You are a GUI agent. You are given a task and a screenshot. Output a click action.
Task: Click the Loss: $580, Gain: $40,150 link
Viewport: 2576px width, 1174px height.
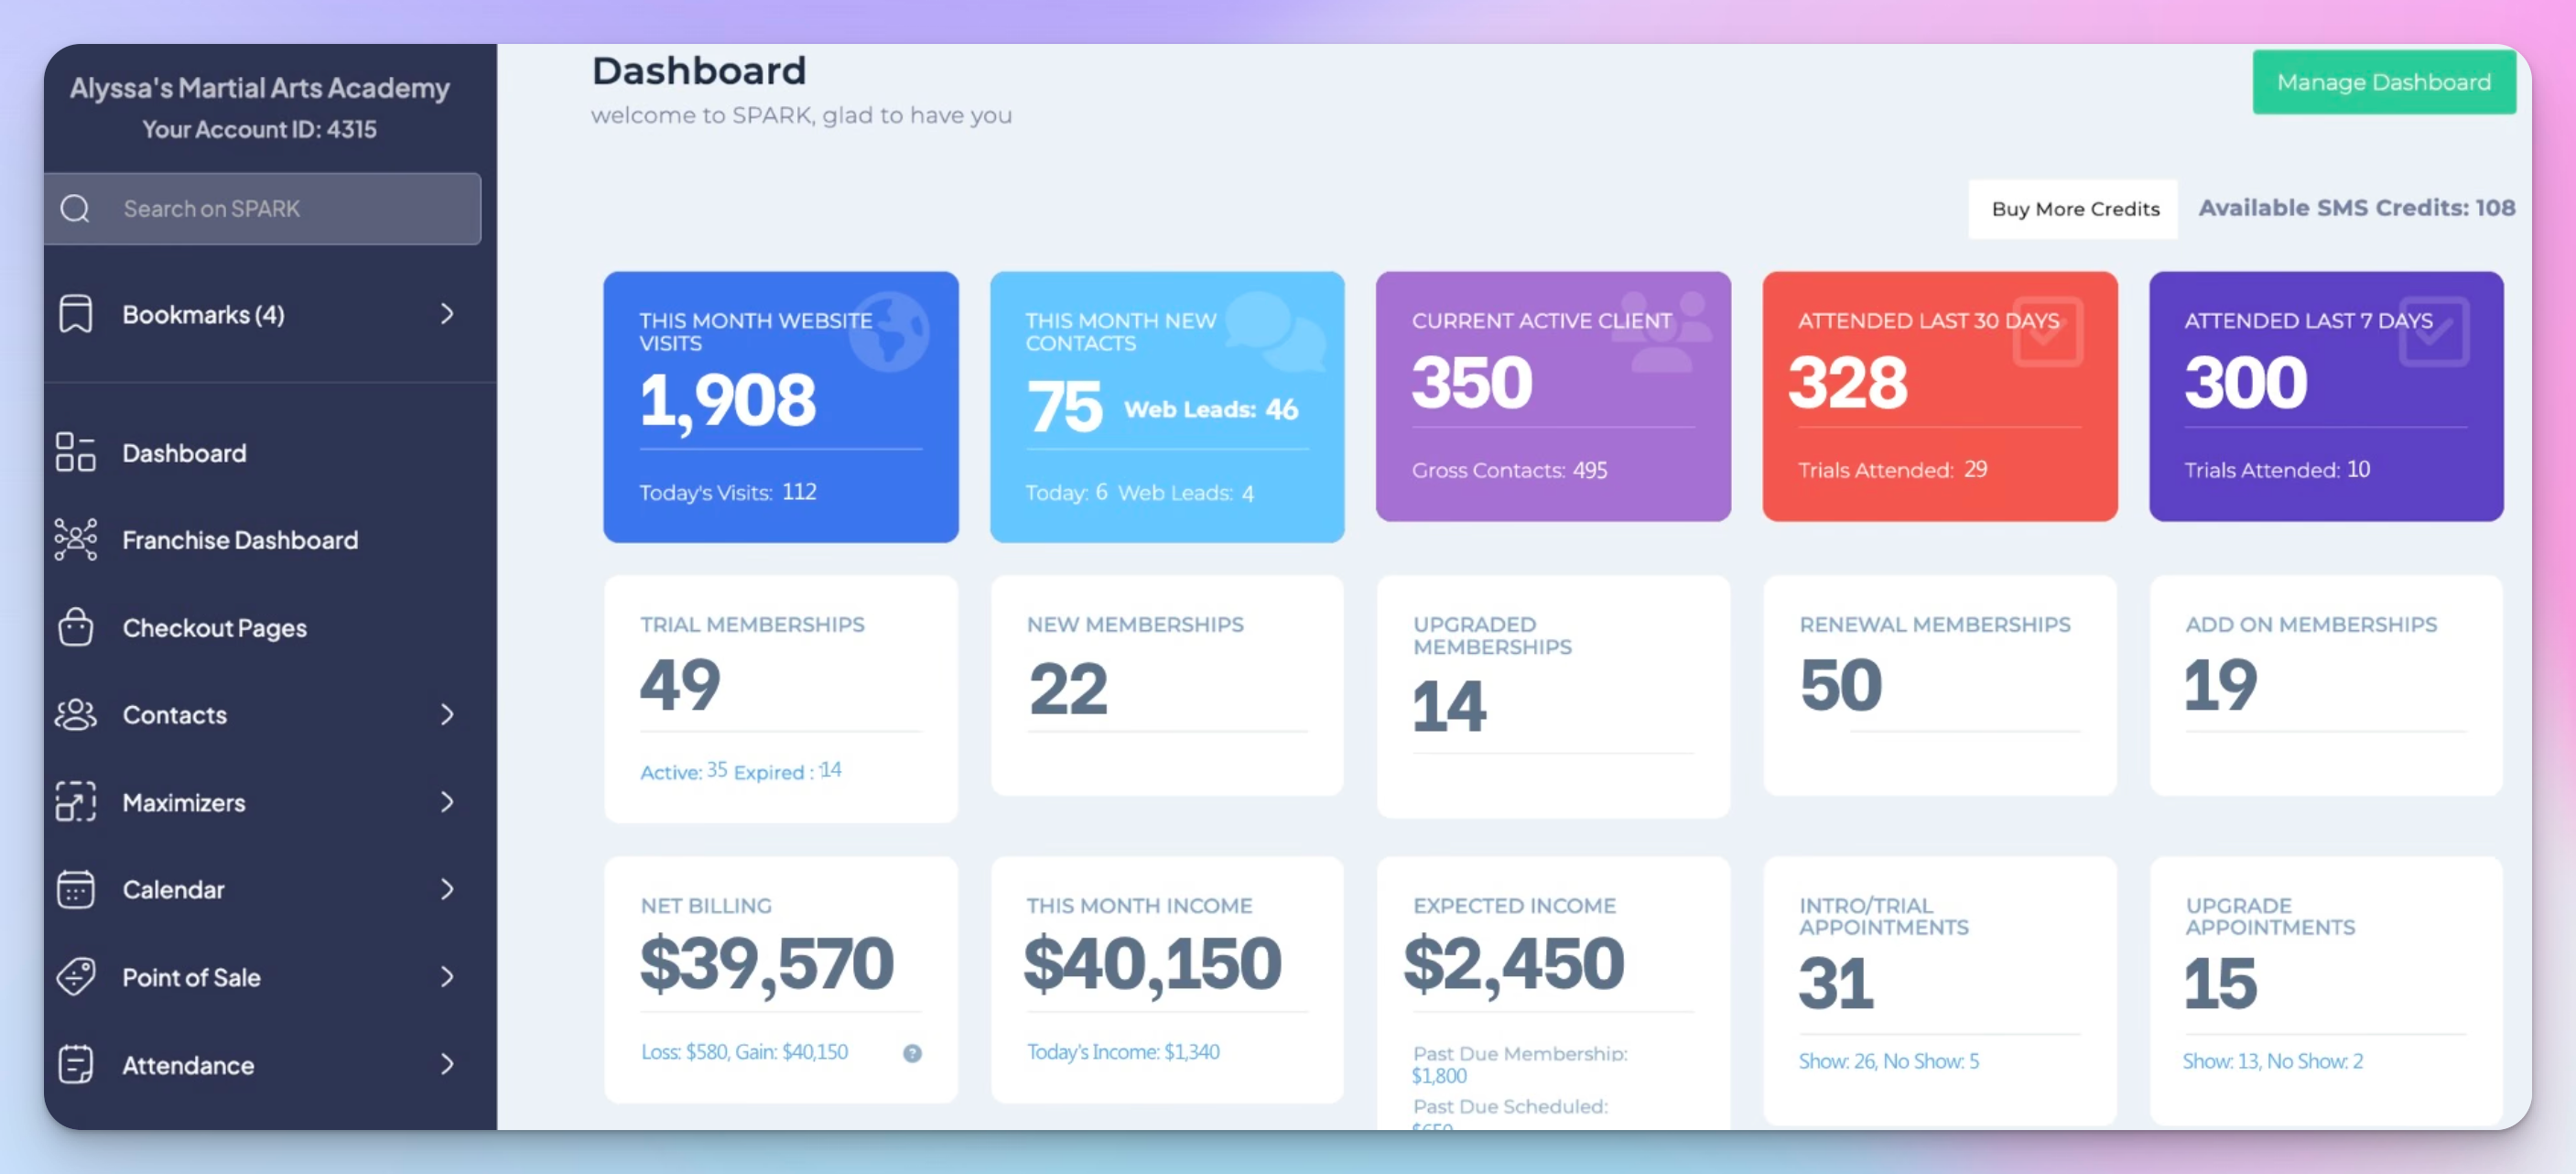pos(744,1052)
